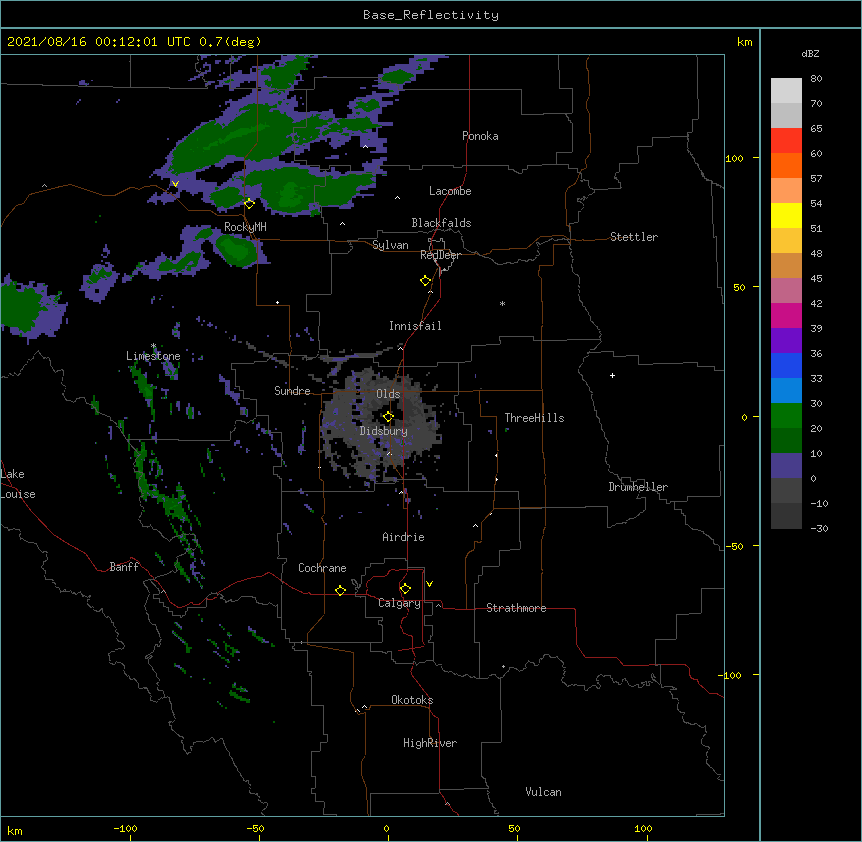Click the Airdrie town label
Viewport: 862px width, 842px height.
(x=403, y=537)
